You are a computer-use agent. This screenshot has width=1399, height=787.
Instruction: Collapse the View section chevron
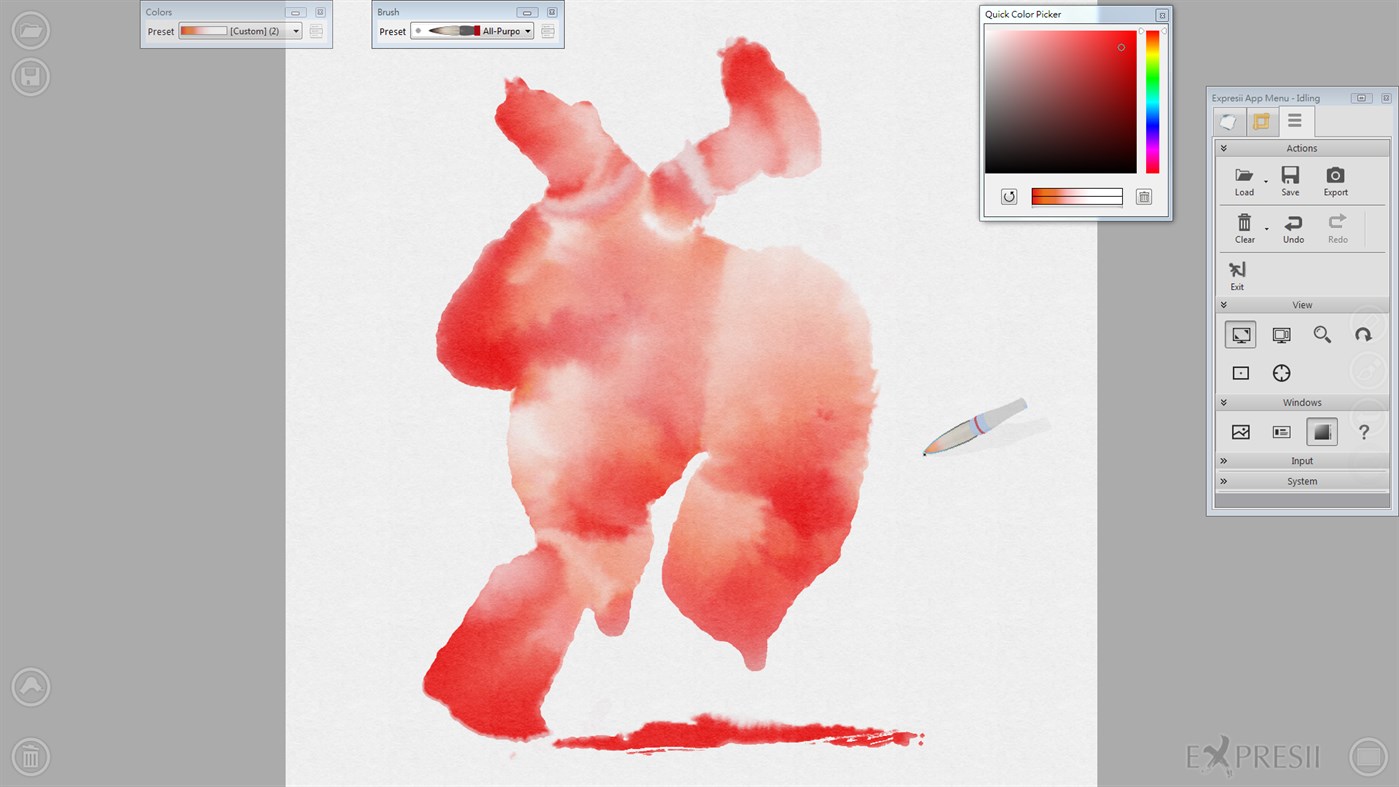click(x=1222, y=304)
